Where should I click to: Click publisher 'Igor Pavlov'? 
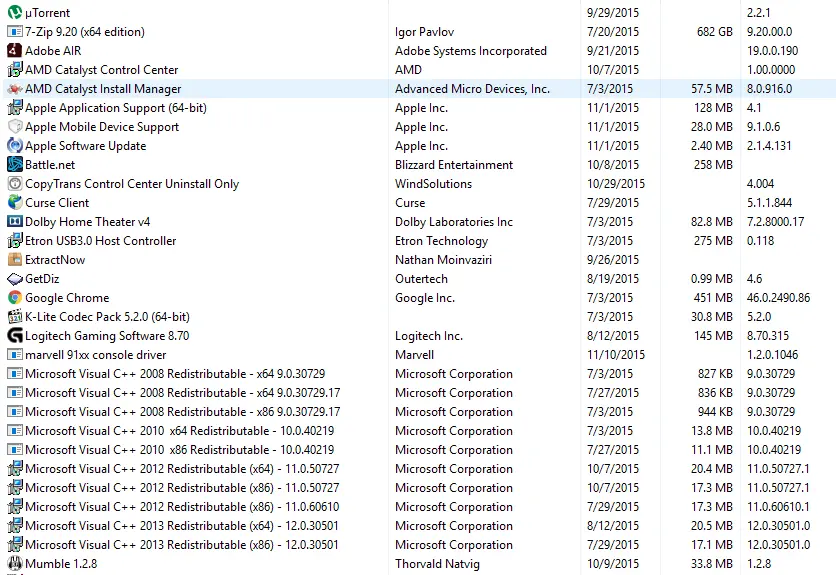(424, 32)
